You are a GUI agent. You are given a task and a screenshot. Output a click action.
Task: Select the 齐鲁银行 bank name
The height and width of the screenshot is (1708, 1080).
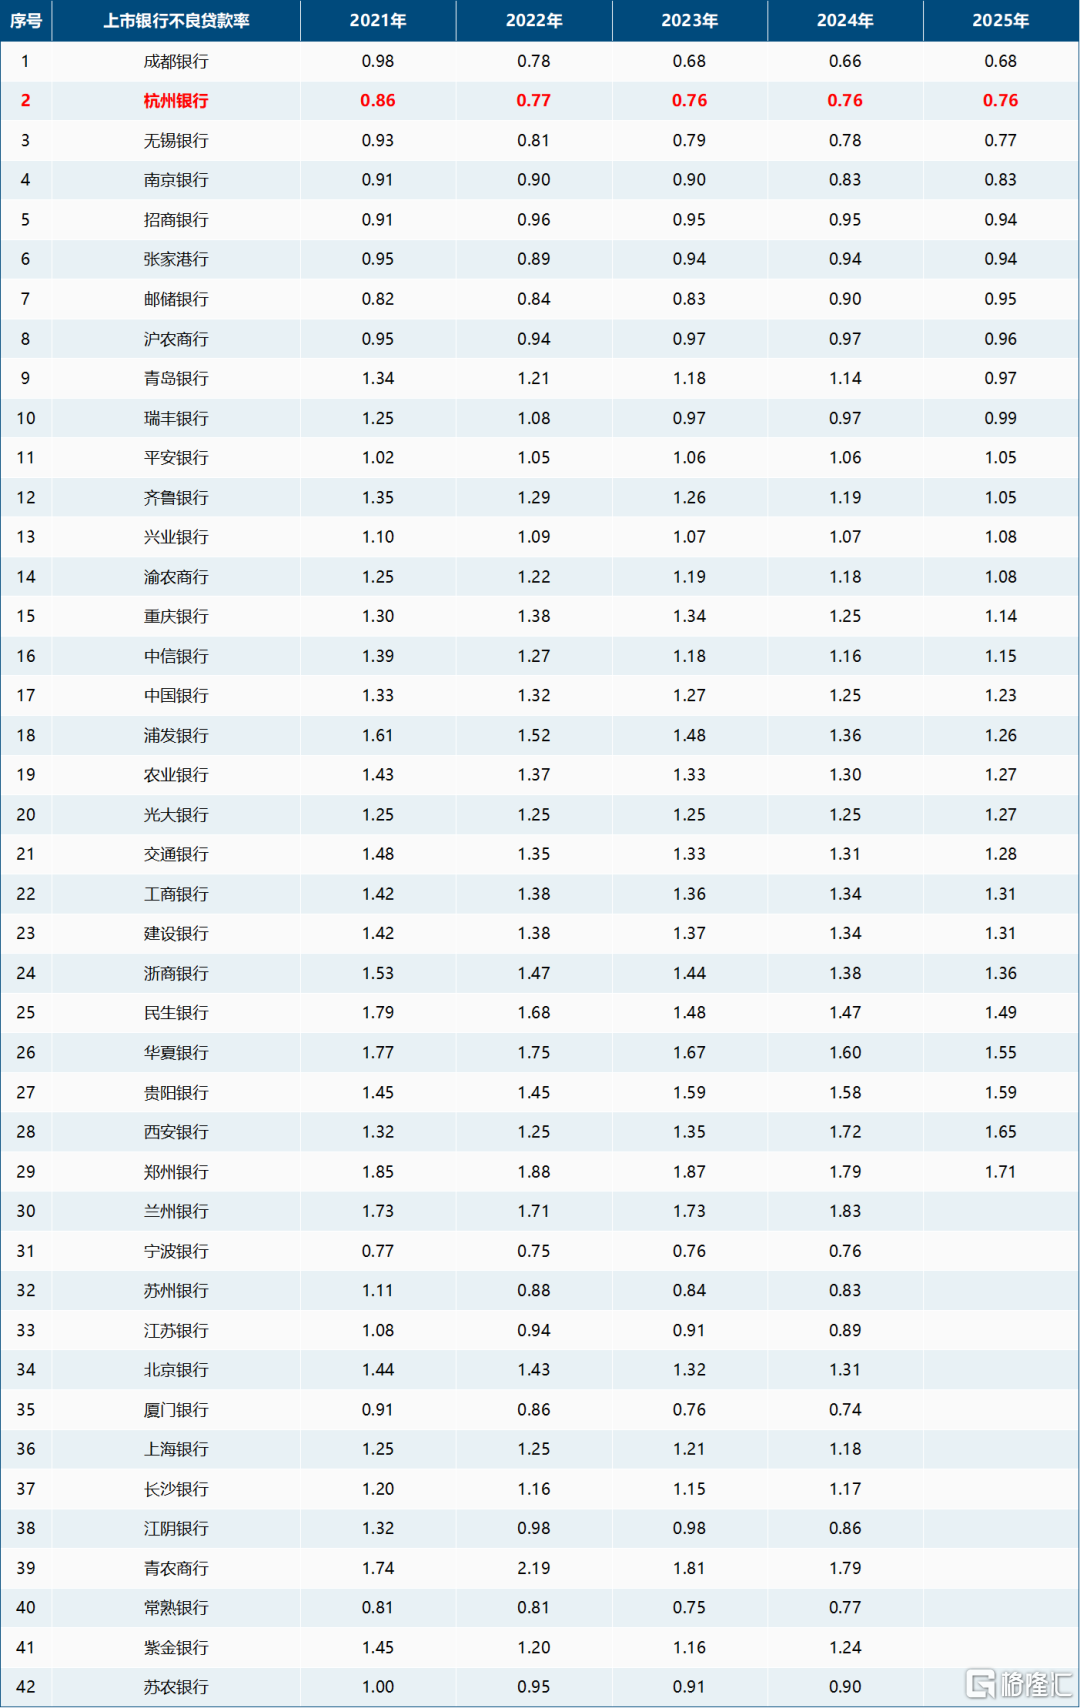[176, 498]
